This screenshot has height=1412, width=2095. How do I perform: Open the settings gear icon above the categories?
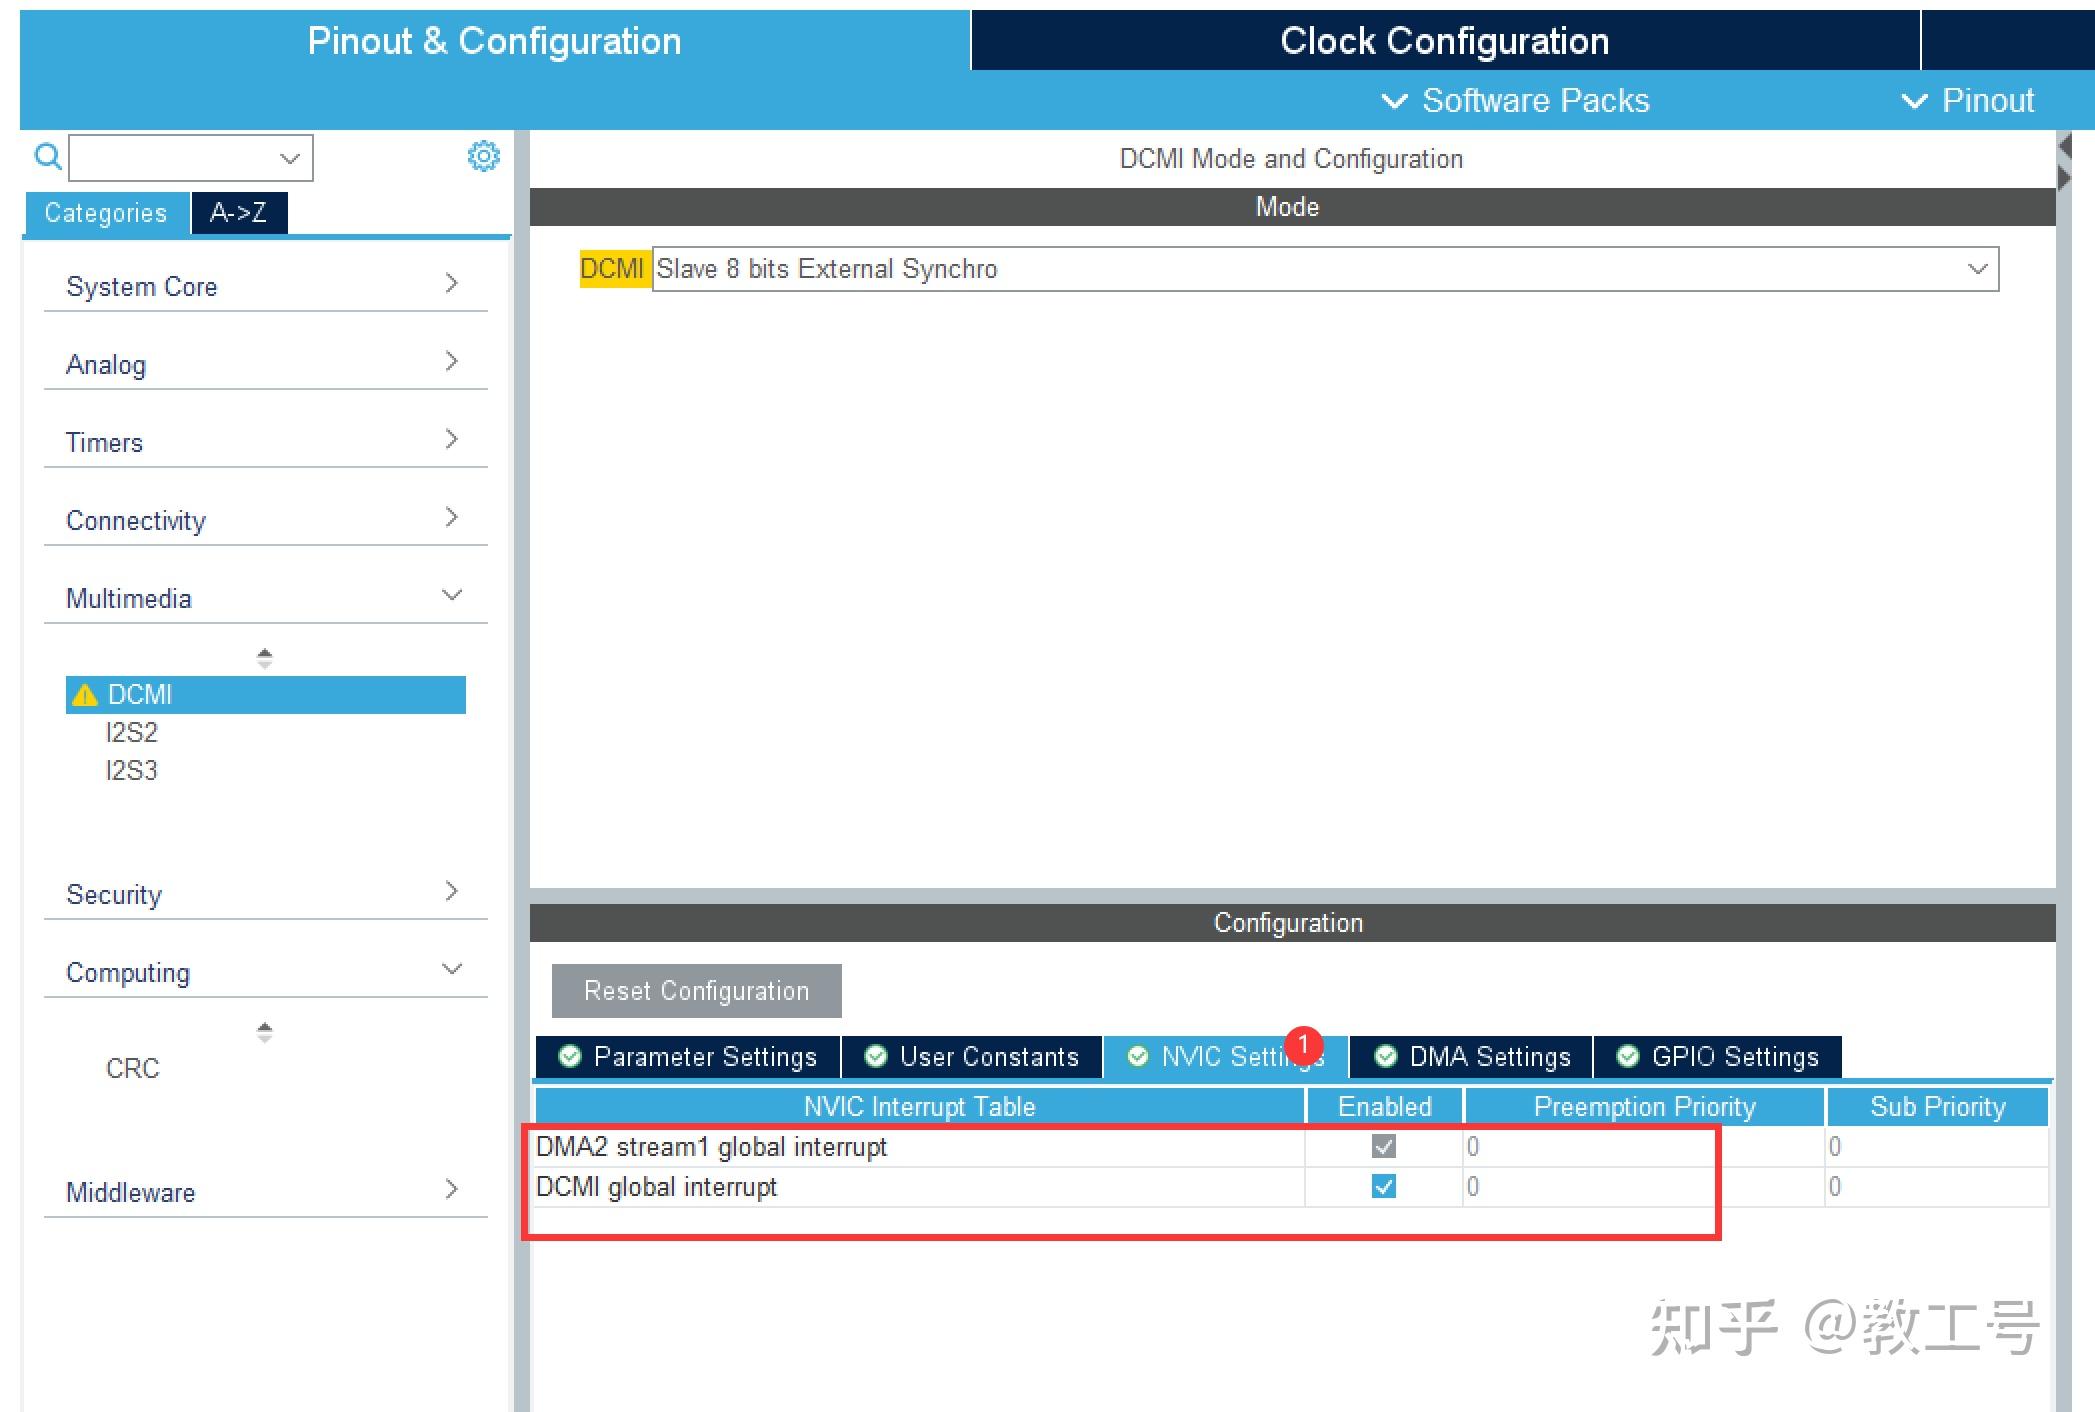(483, 156)
